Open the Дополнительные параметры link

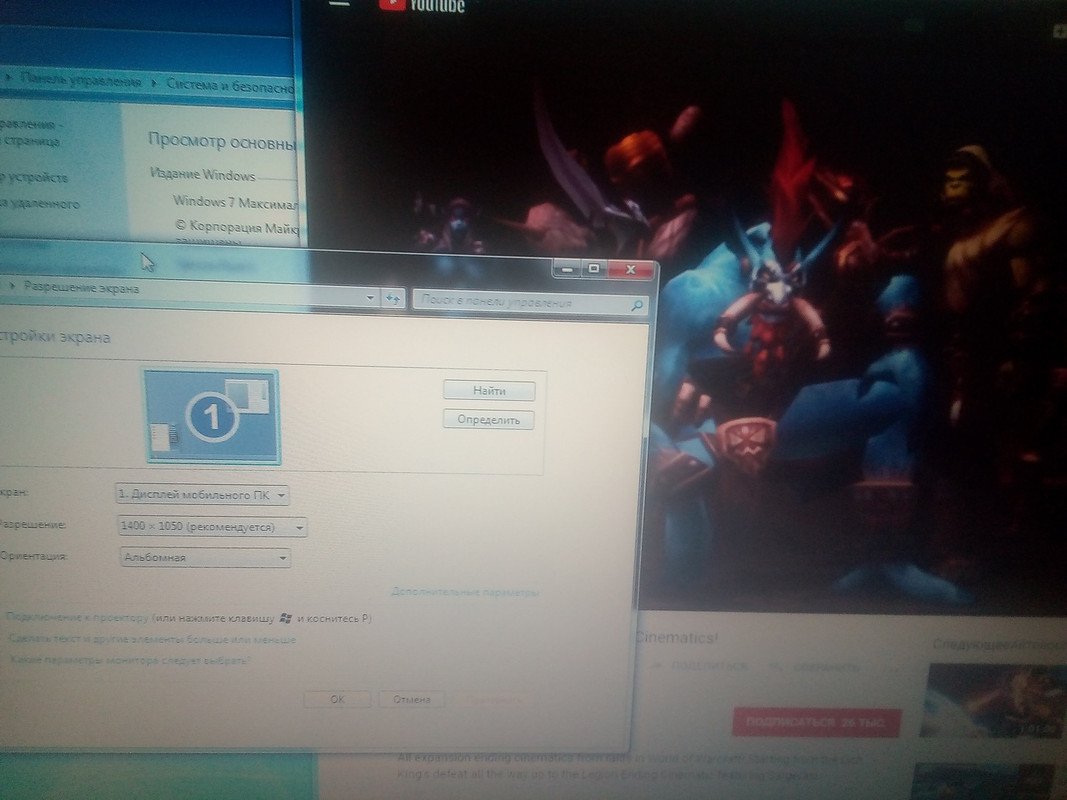coord(465,592)
